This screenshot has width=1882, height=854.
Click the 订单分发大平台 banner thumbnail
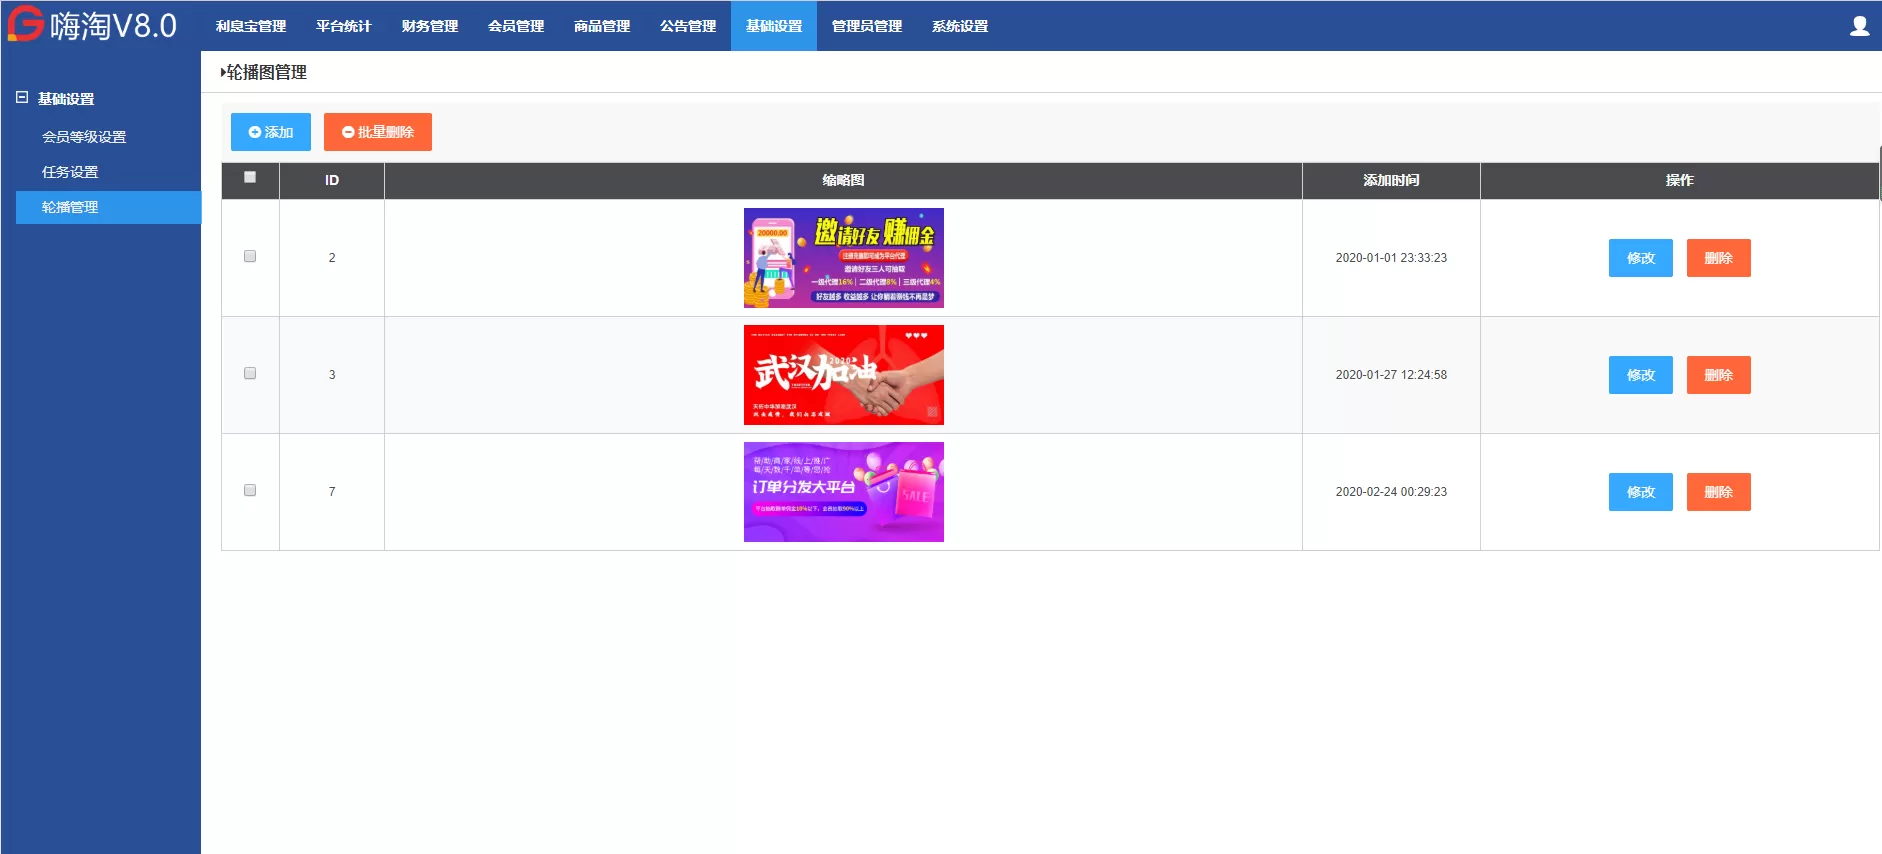click(843, 492)
